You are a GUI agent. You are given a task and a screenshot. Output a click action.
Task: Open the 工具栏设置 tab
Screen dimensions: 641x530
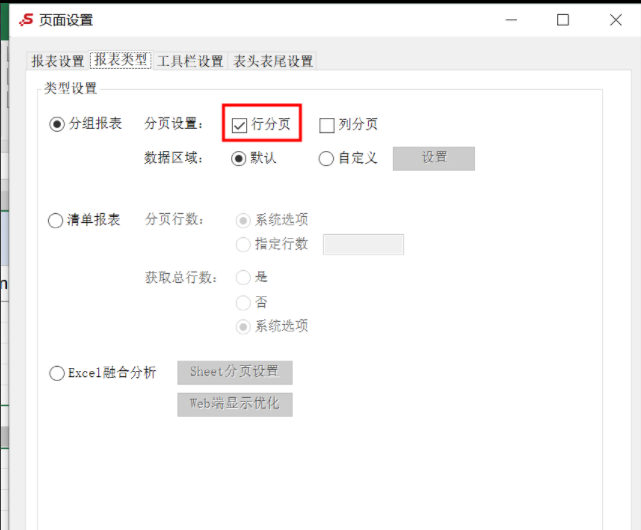(190, 61)
